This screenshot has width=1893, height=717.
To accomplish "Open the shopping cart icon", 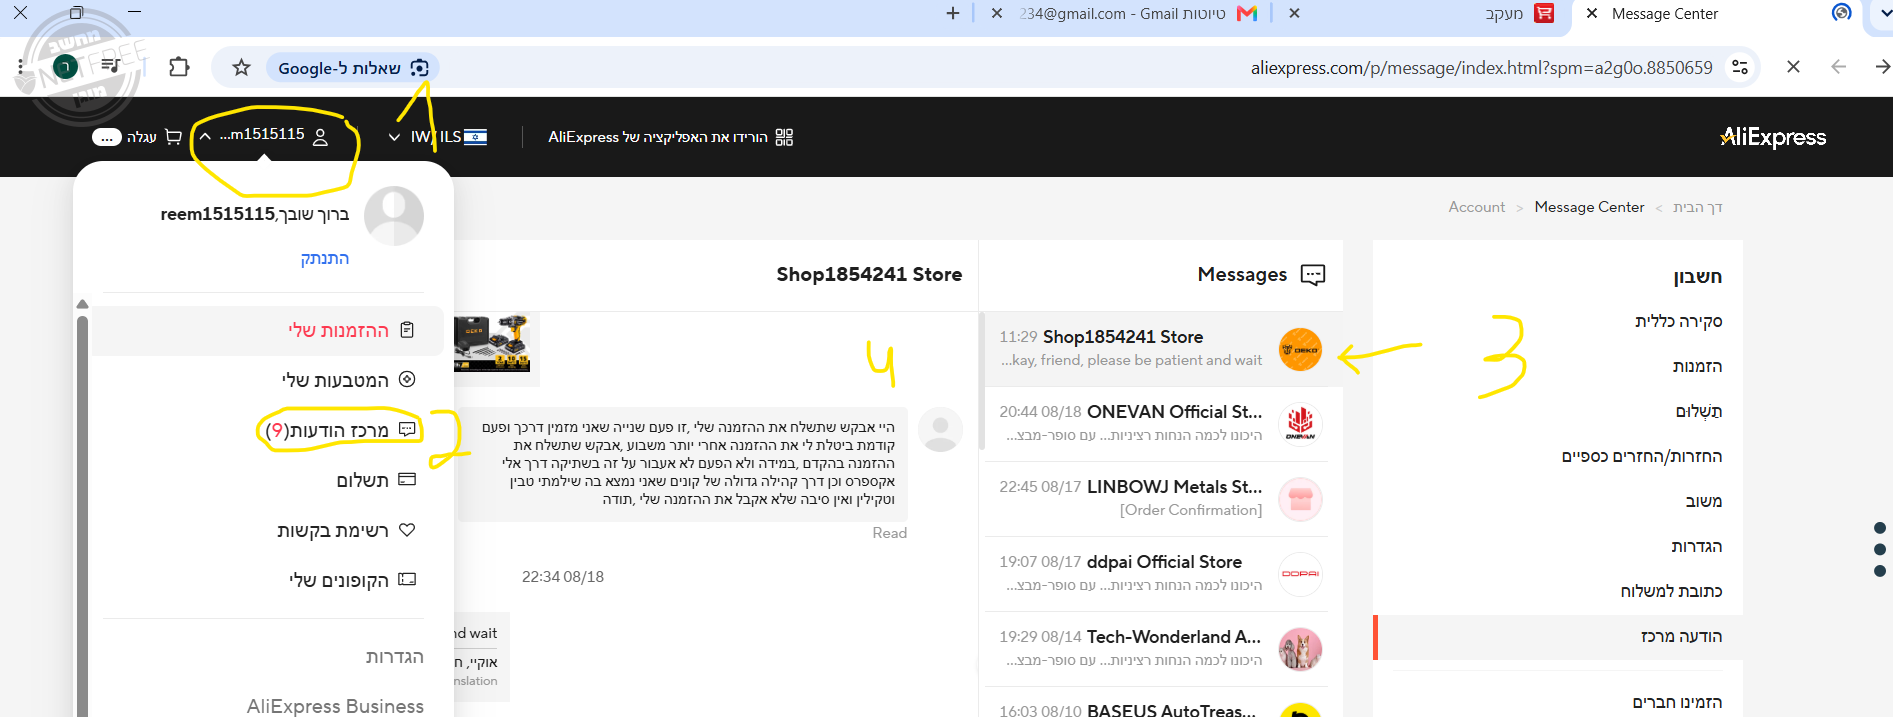I will (x=173, y=137).
